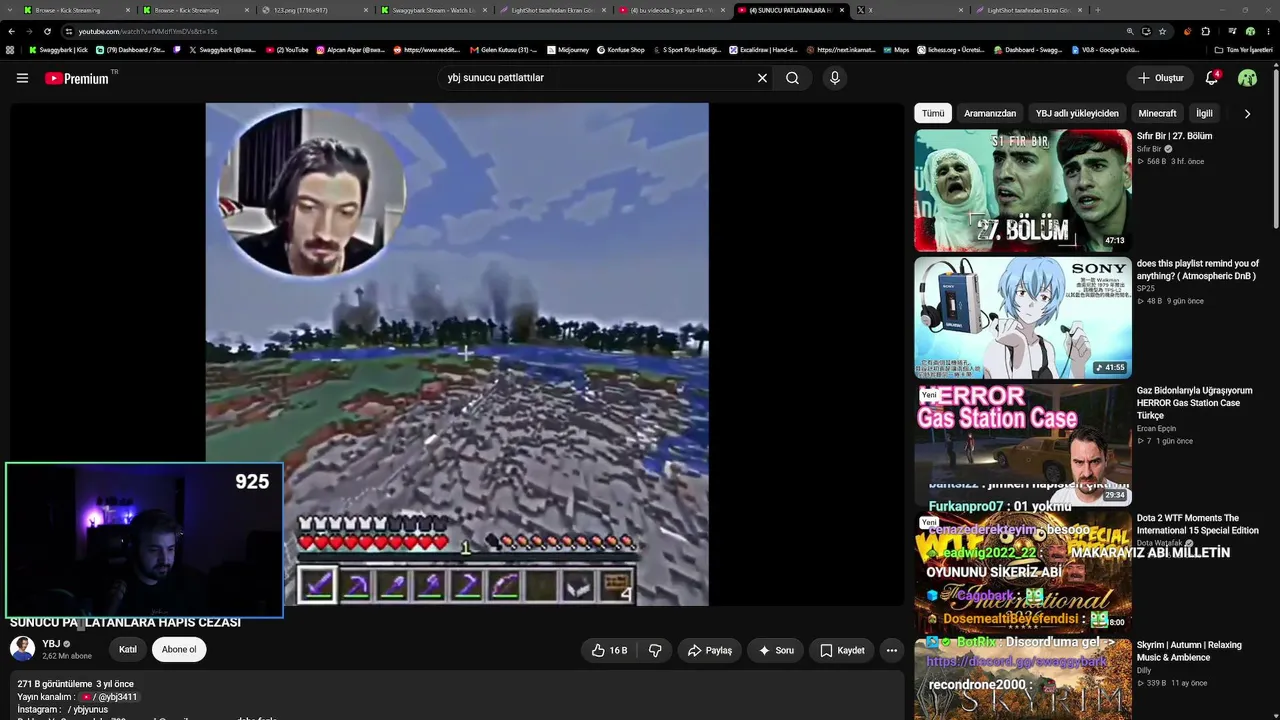Click the Sıfır Bir channel name

(x=1149, y=149)
